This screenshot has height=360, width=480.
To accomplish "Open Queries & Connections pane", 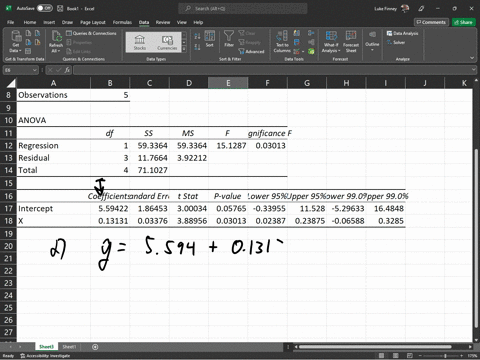I will pos(91,33).
